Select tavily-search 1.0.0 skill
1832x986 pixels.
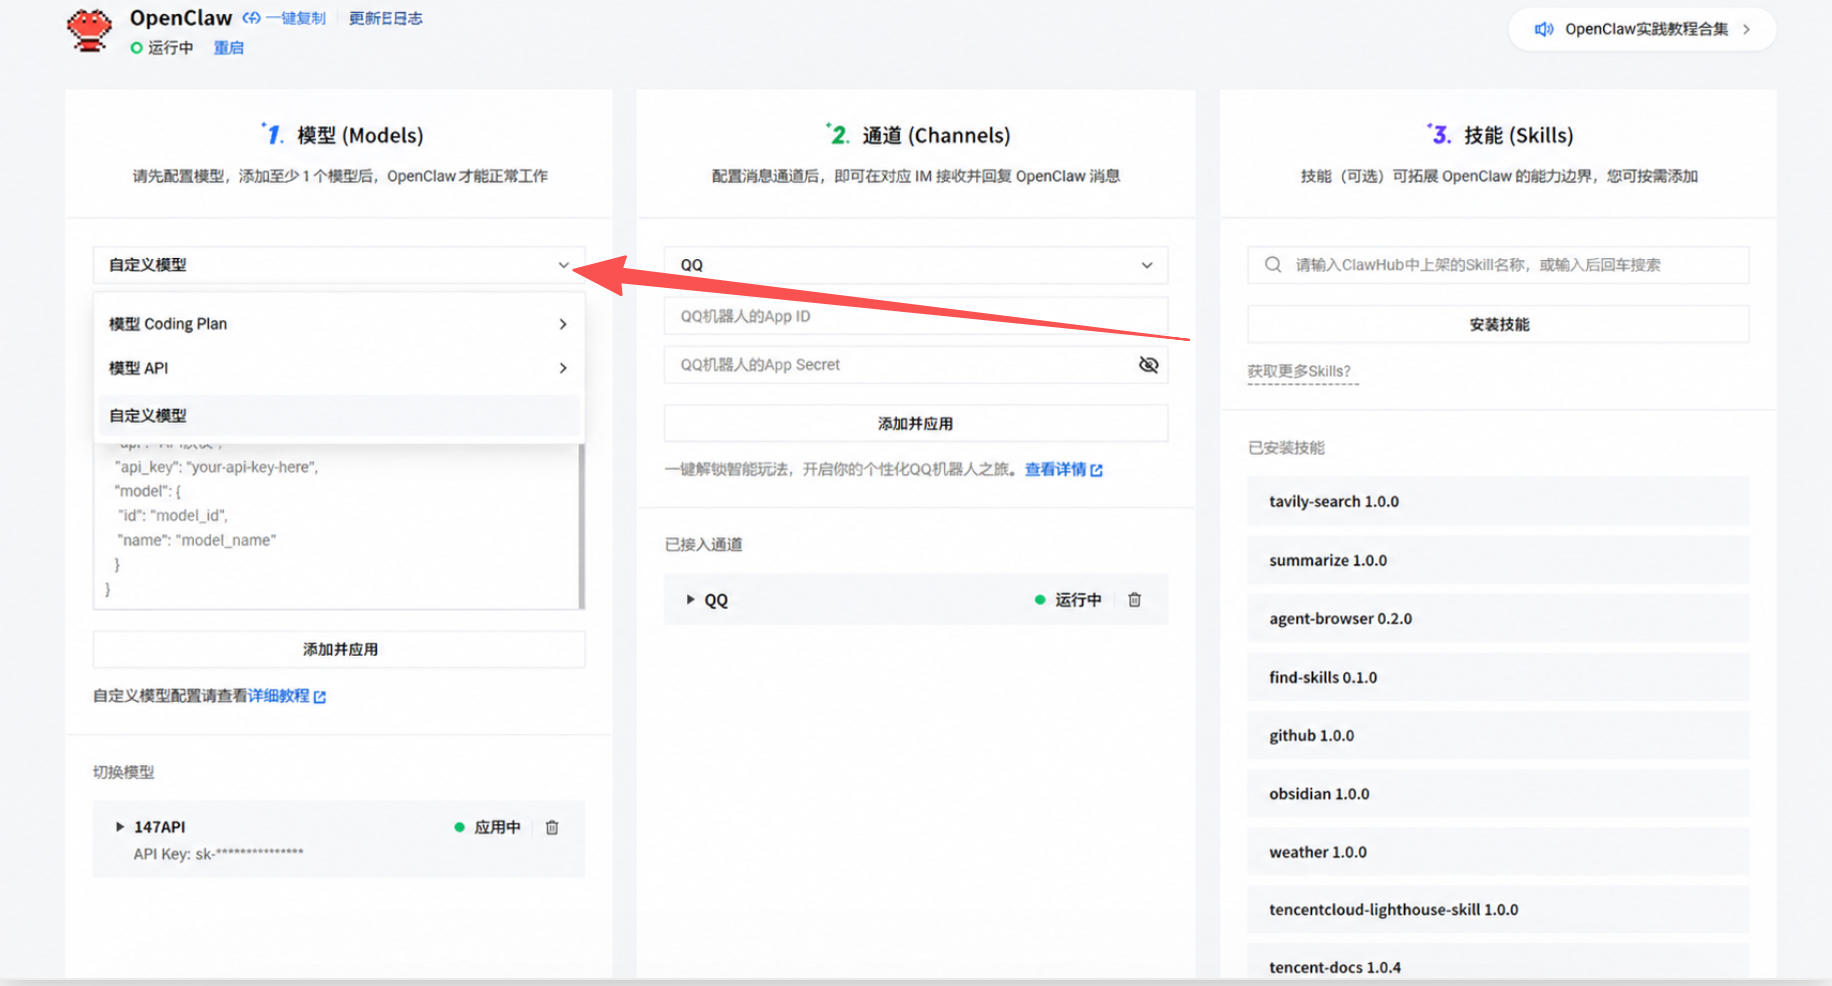(x=1498, y=501)
